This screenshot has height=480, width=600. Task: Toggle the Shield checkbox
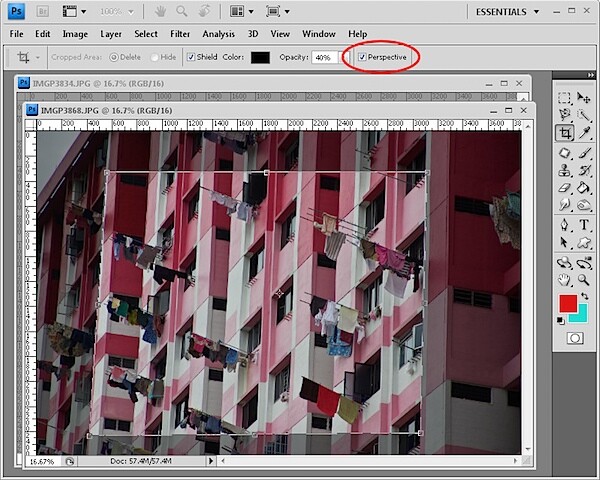(191, 57)
